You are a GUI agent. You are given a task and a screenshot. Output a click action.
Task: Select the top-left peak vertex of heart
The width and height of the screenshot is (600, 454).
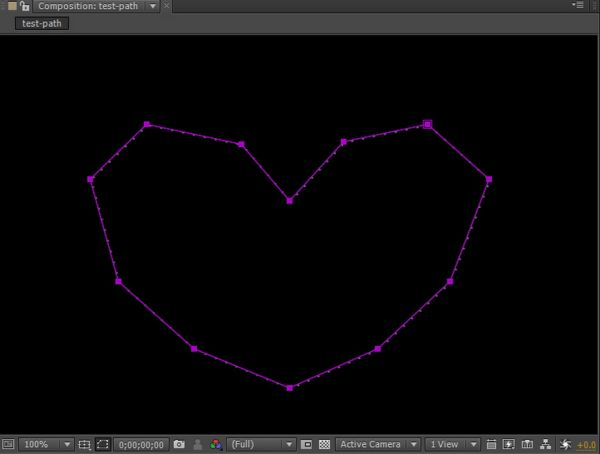[x=147, y=124]
